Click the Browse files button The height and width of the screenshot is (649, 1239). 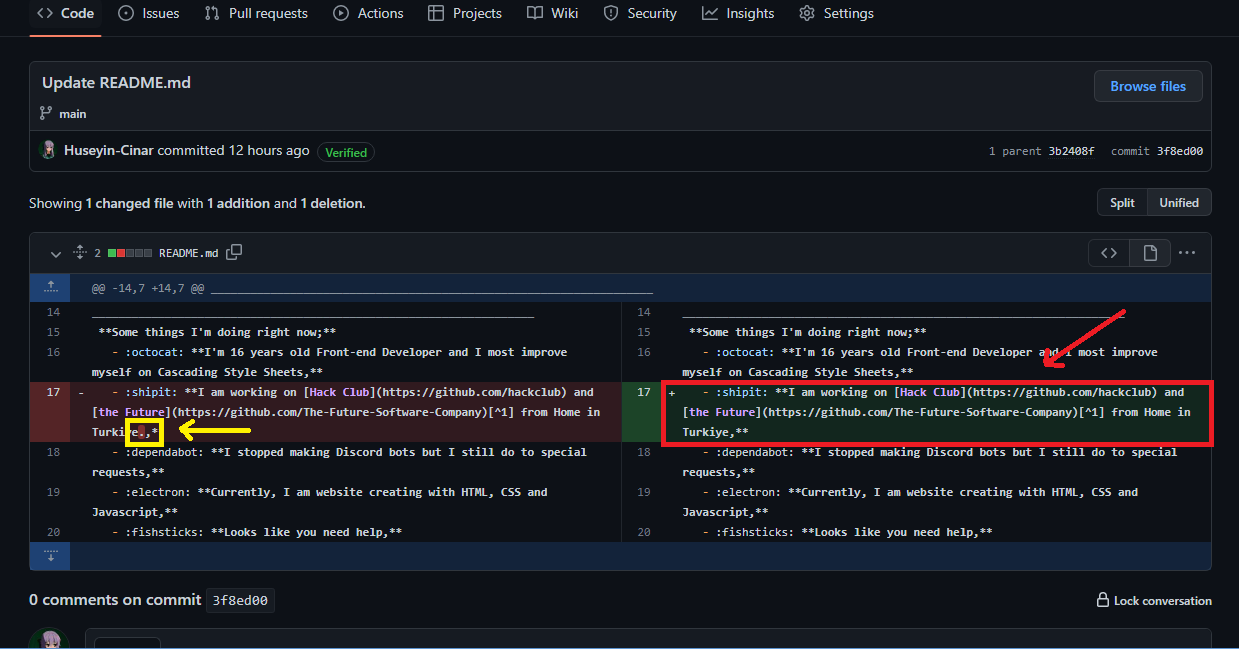[1147, 86]
